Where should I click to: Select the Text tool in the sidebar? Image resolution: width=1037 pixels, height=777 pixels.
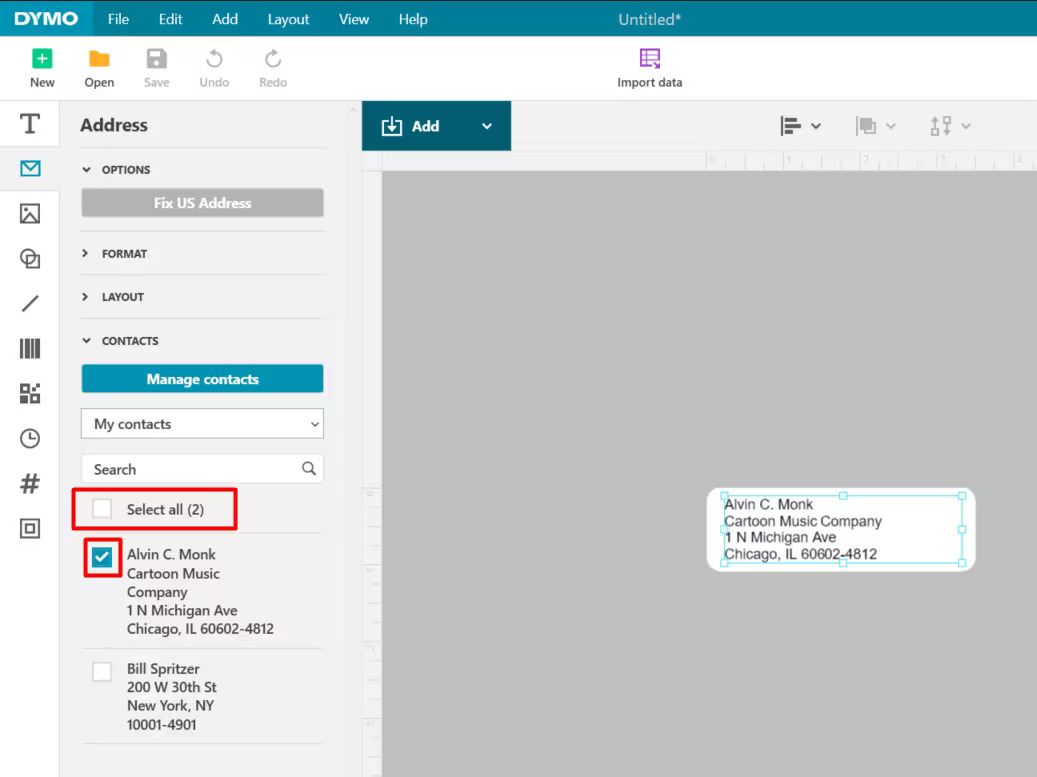pyautogui.click(x=29, y=124)
